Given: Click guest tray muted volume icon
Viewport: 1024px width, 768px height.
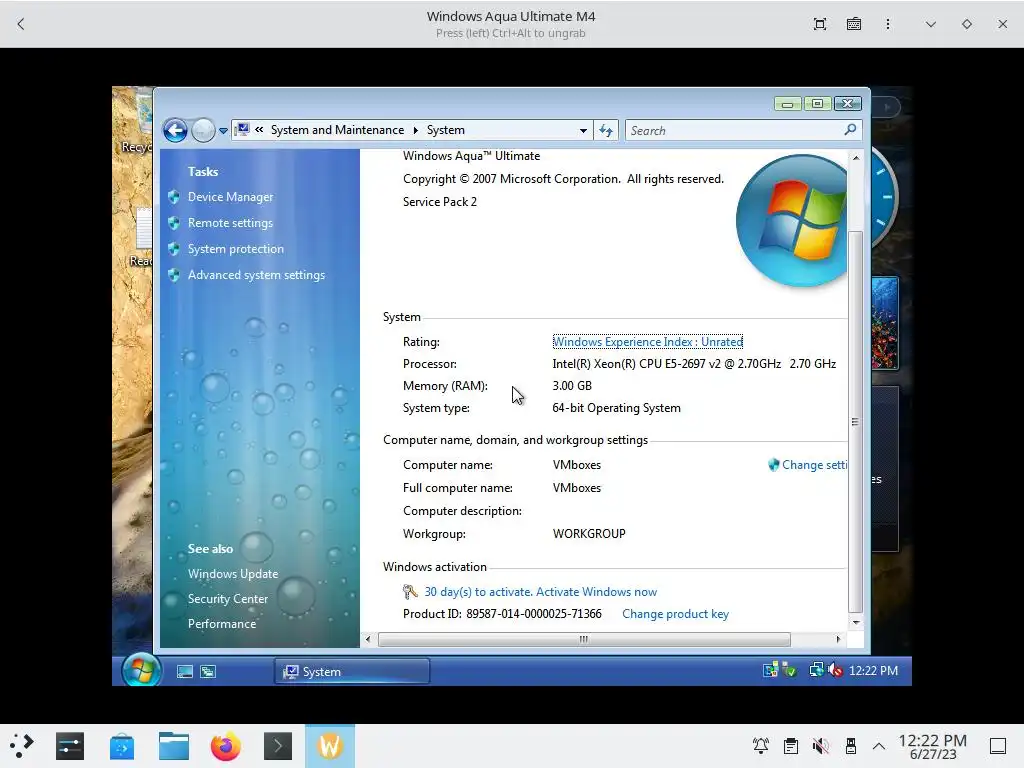Looking at the screenshot, I should click(x=835, y=670).
